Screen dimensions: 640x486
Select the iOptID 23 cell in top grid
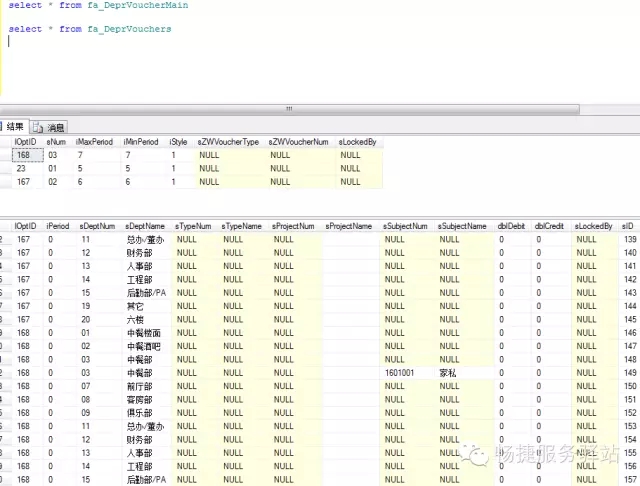point(22,169)
